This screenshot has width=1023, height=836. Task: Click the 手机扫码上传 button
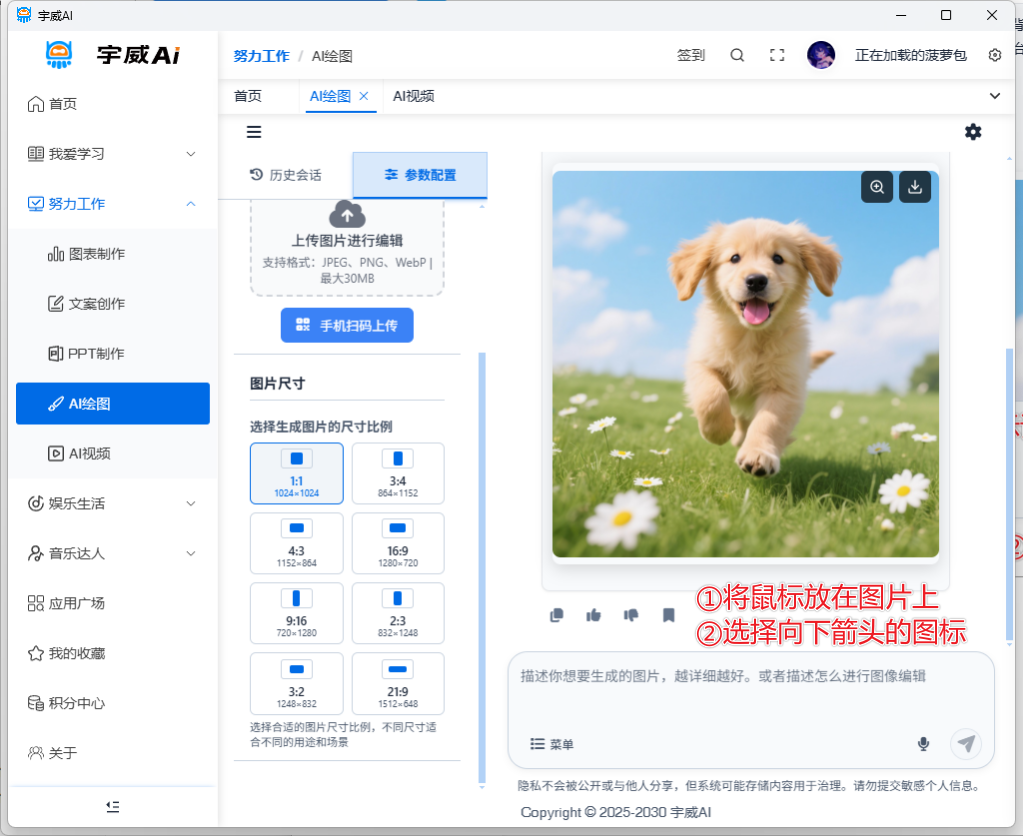tap(347, 326)
